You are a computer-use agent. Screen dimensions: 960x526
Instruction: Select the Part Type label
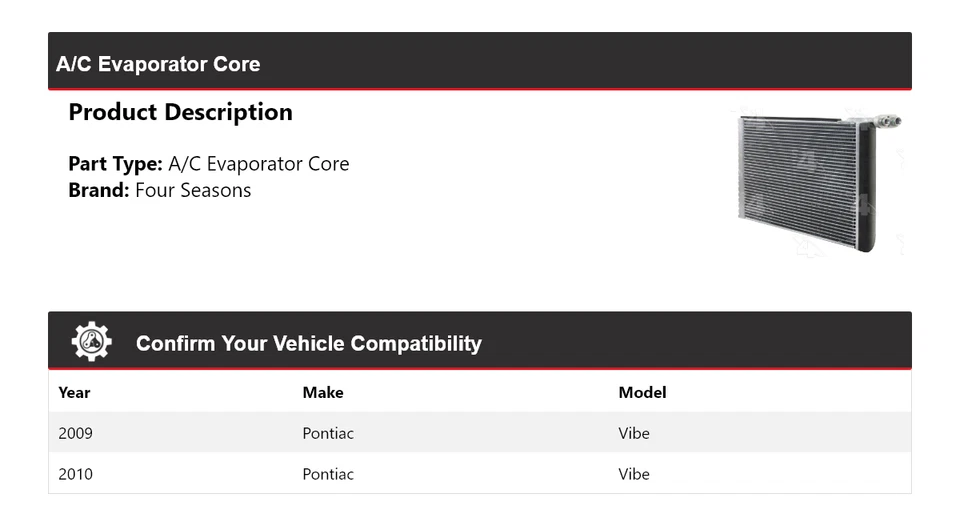pyautogui.click(x=115, y=164)
